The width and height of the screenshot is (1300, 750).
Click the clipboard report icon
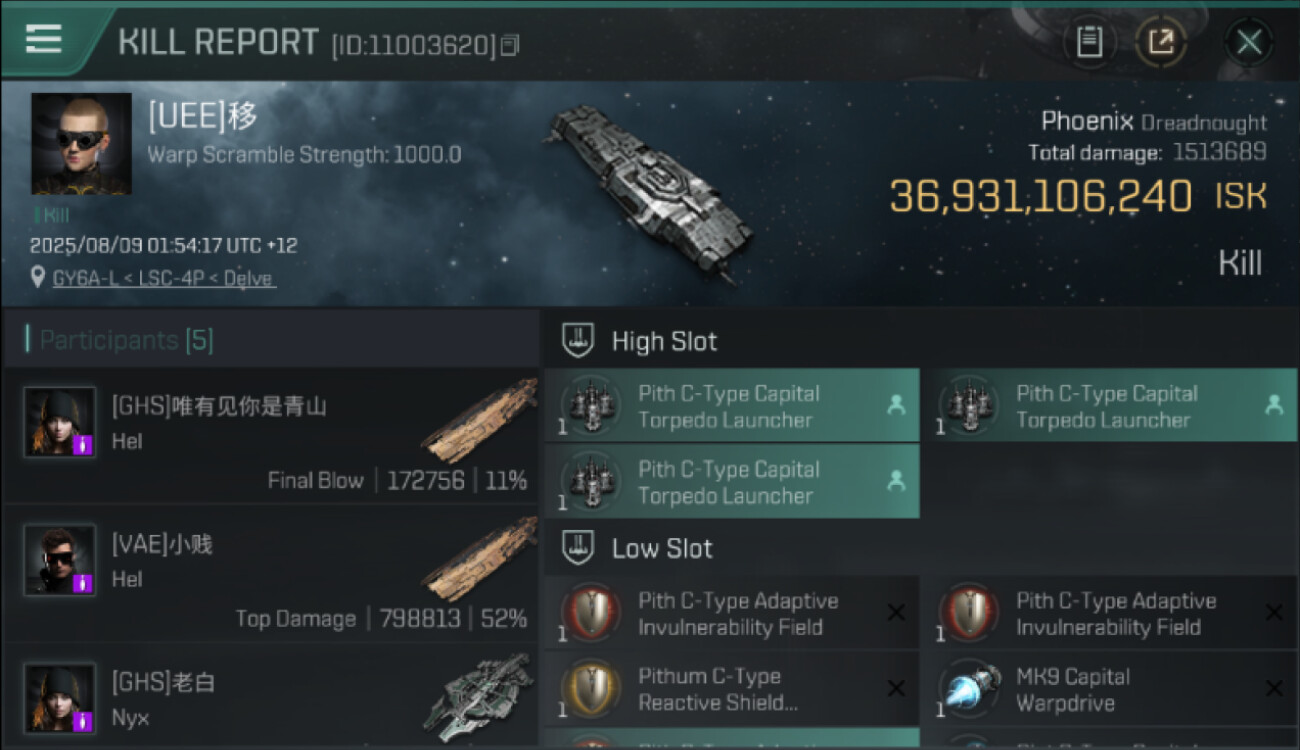pyautogui.click(x=1089, y=42)
